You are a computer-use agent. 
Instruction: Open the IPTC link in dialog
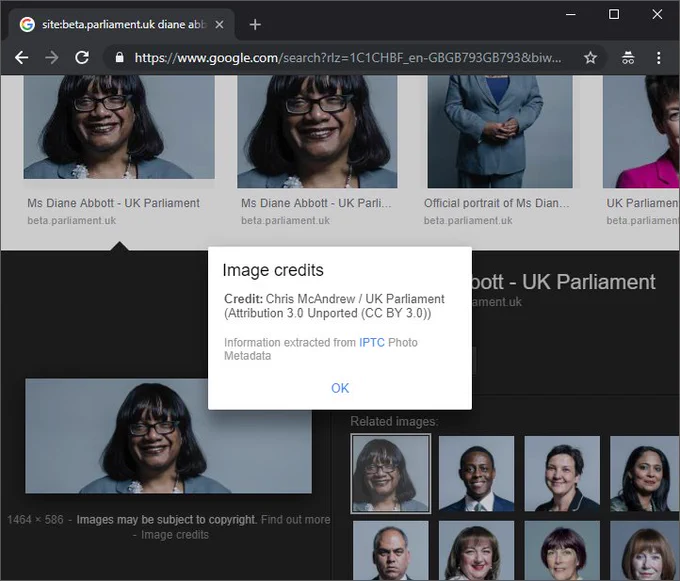[372, 343]
